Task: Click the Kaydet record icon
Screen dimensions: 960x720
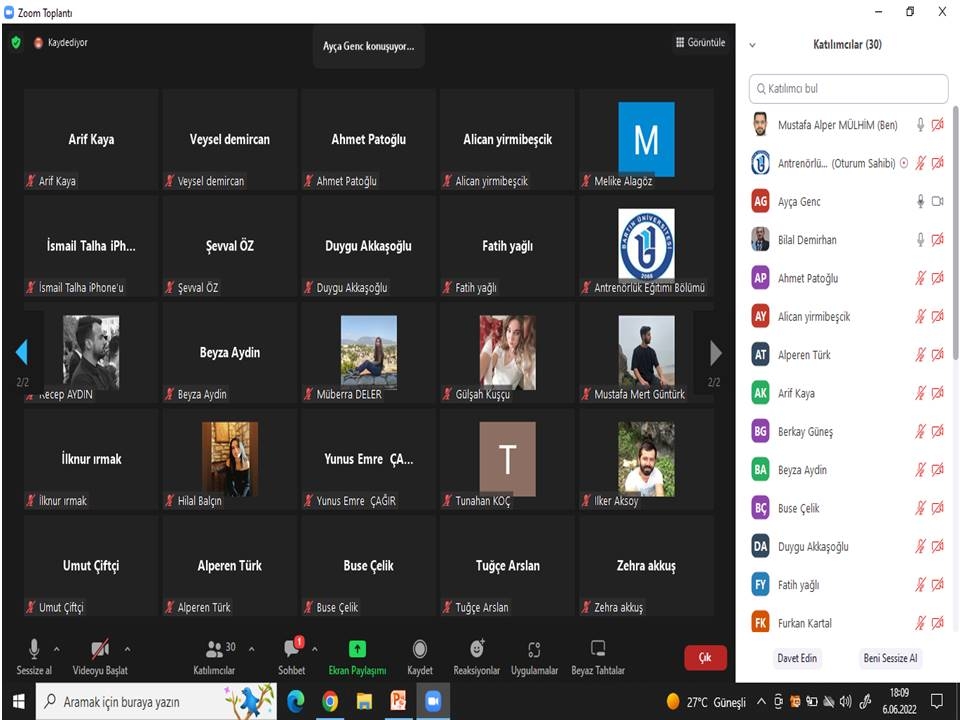Action: tap(420, 650)
